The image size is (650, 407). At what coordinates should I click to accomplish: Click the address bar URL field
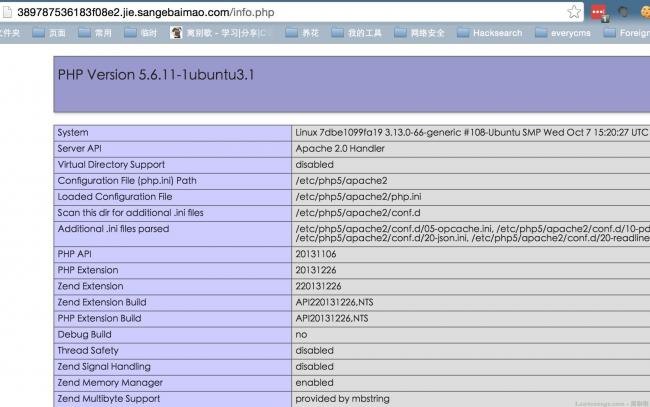pos(290,12)
